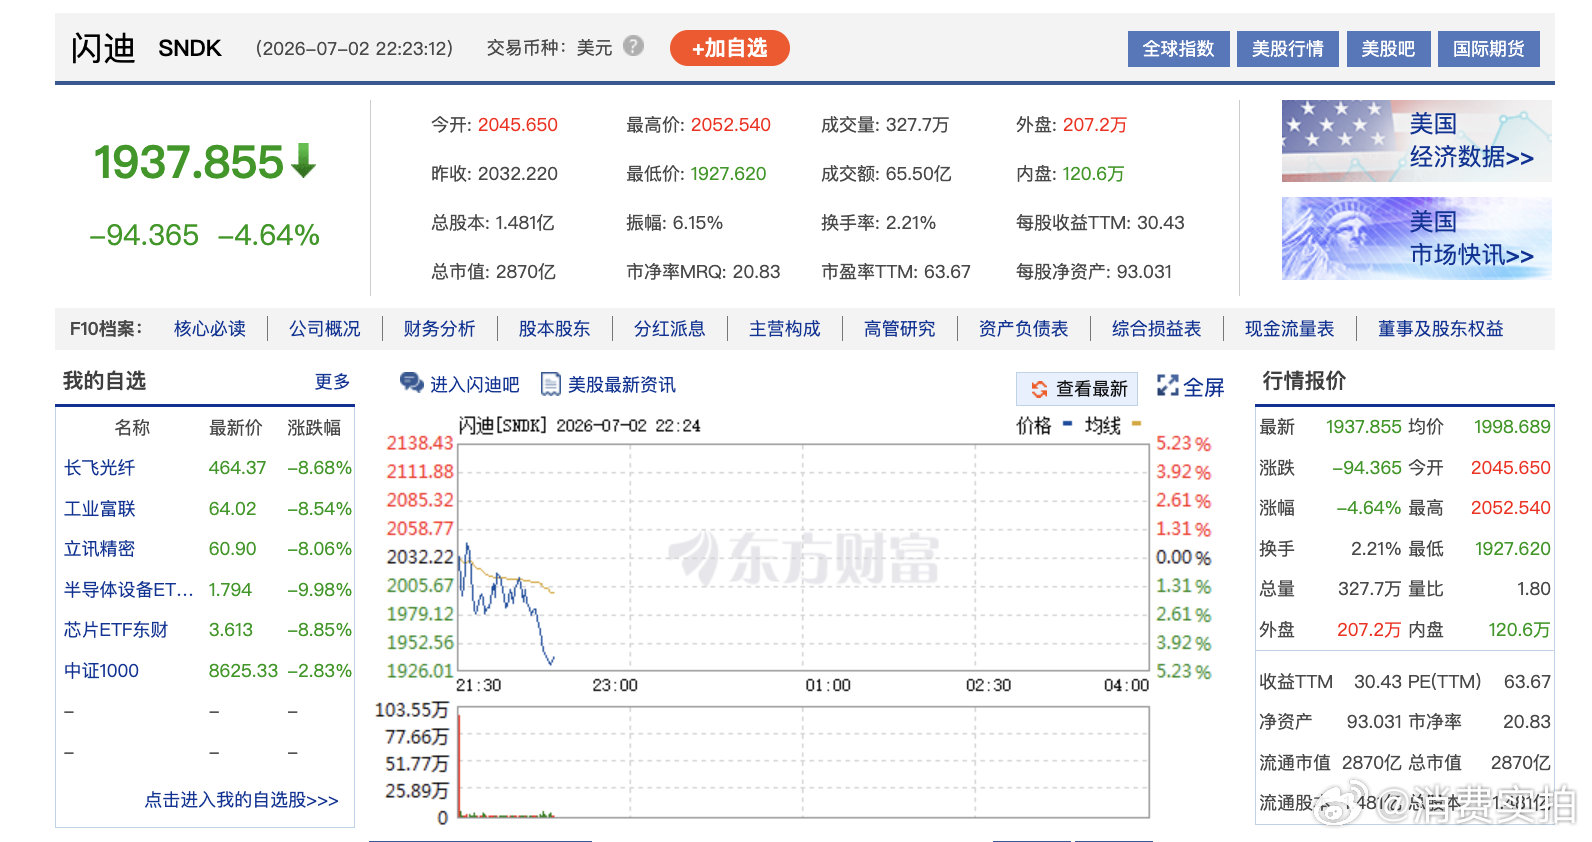Click the intraday price chart area
The image size is (1592, 842).
click(x=804, y=557)
